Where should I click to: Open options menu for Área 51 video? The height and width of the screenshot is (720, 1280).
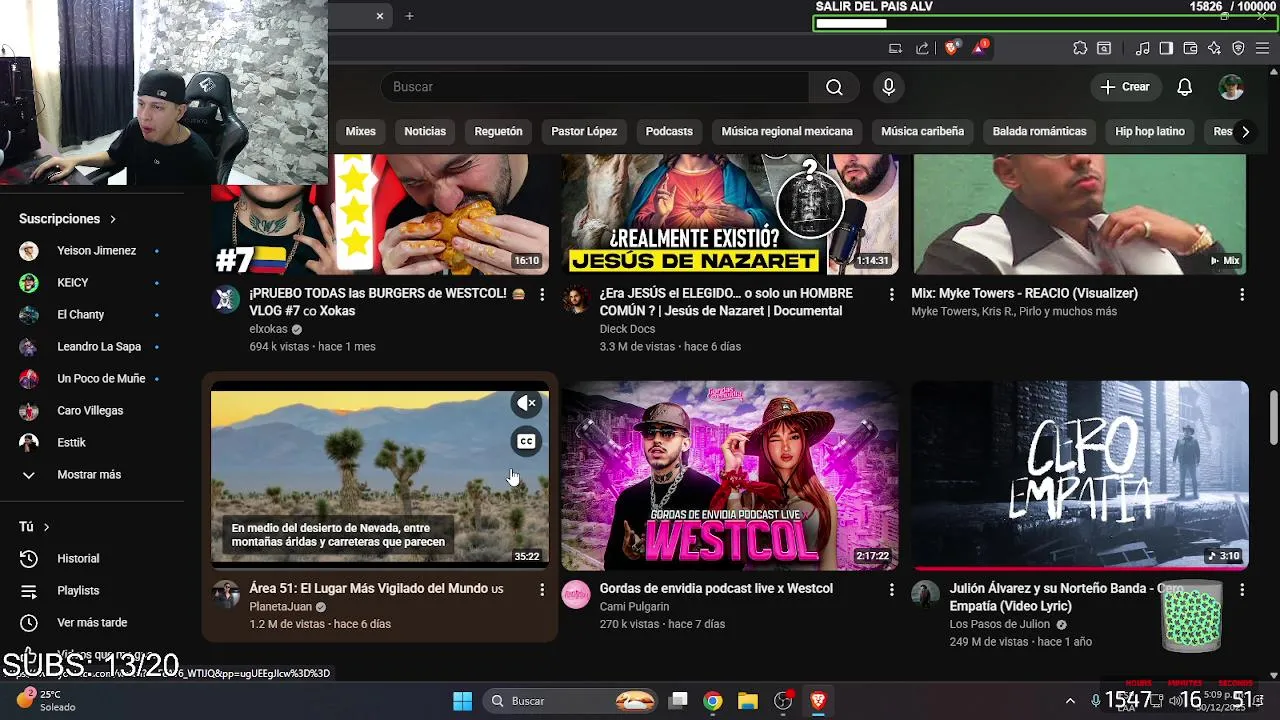coord(542,590)
